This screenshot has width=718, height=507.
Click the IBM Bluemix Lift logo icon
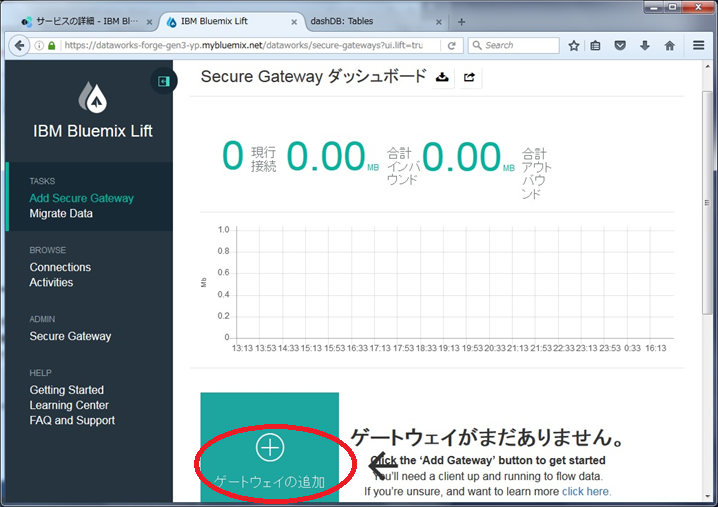coord(92,97)
